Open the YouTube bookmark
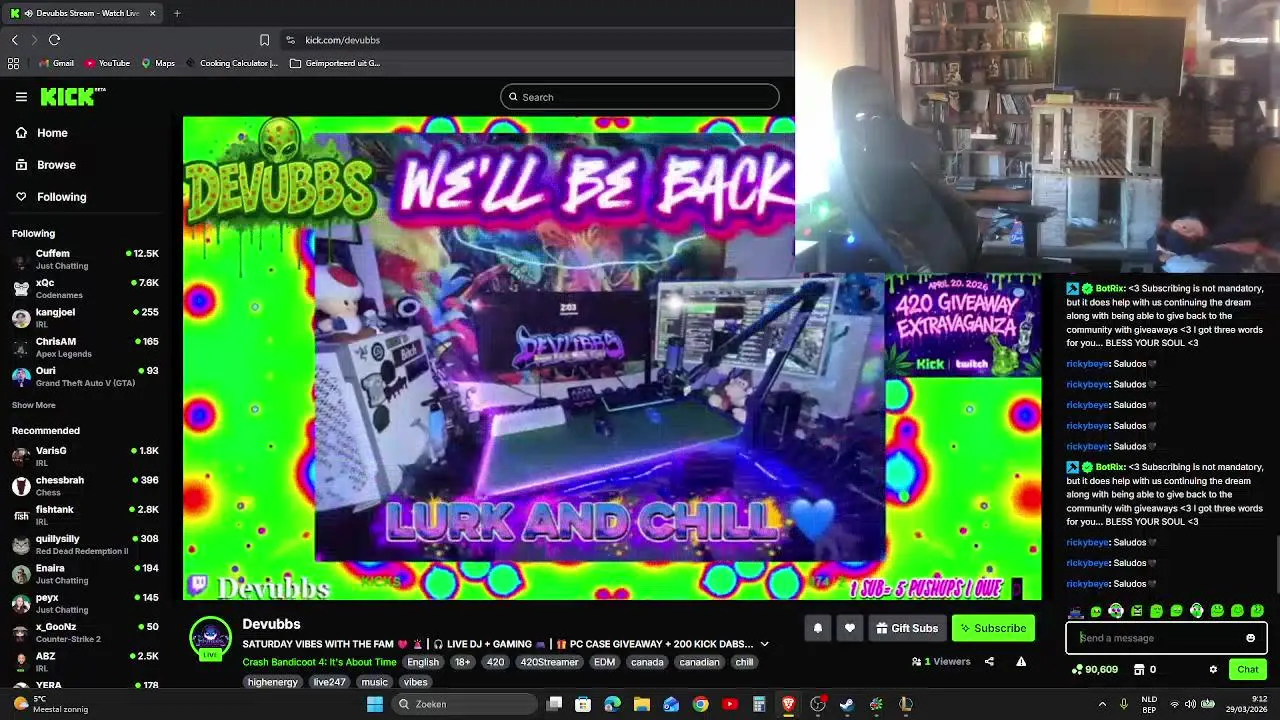This screenshot has width=1280, height=720. [x=107, y=63]
